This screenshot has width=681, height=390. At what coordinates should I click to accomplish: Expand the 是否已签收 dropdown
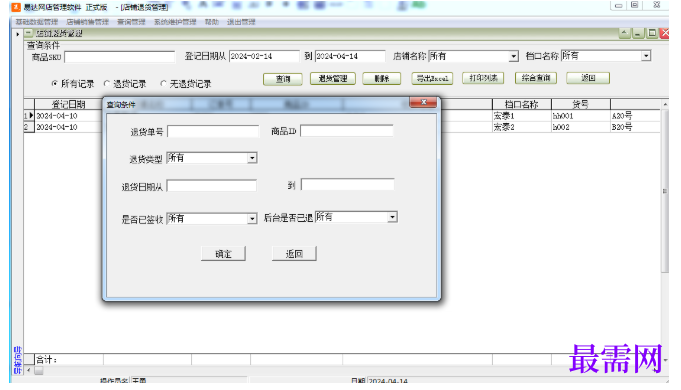(252, 218)
